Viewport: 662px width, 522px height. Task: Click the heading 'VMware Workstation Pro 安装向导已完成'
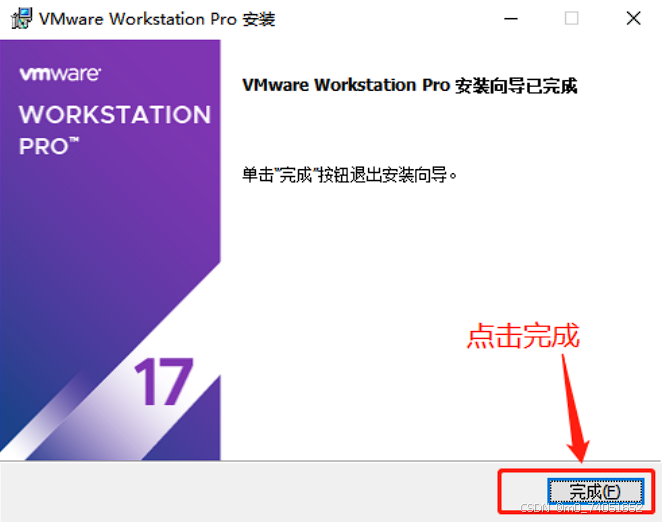click(x=410, y=86)
